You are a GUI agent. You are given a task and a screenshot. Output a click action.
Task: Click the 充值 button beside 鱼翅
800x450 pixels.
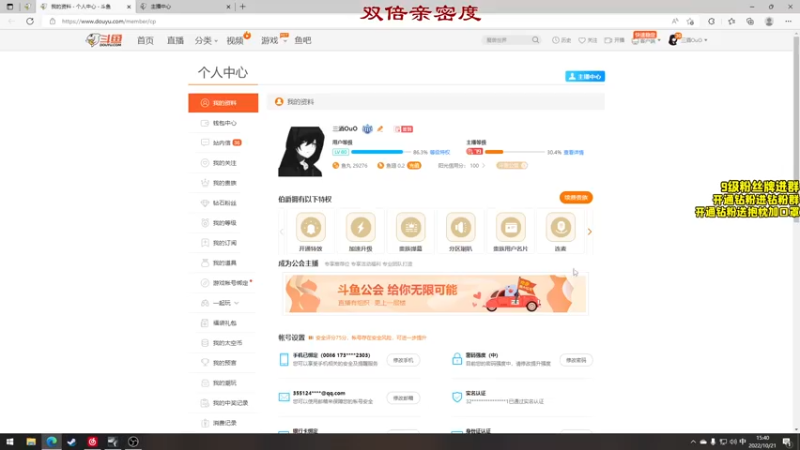click(x=414, y=166)
